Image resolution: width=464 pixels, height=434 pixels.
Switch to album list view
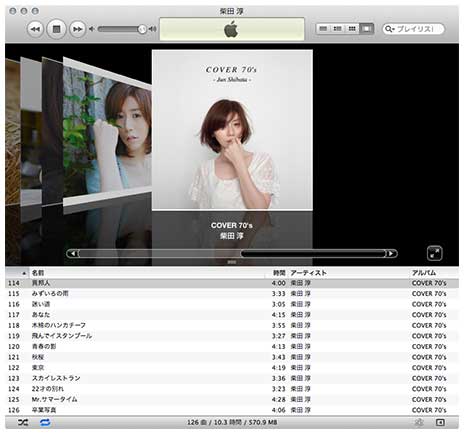[337, 29]
